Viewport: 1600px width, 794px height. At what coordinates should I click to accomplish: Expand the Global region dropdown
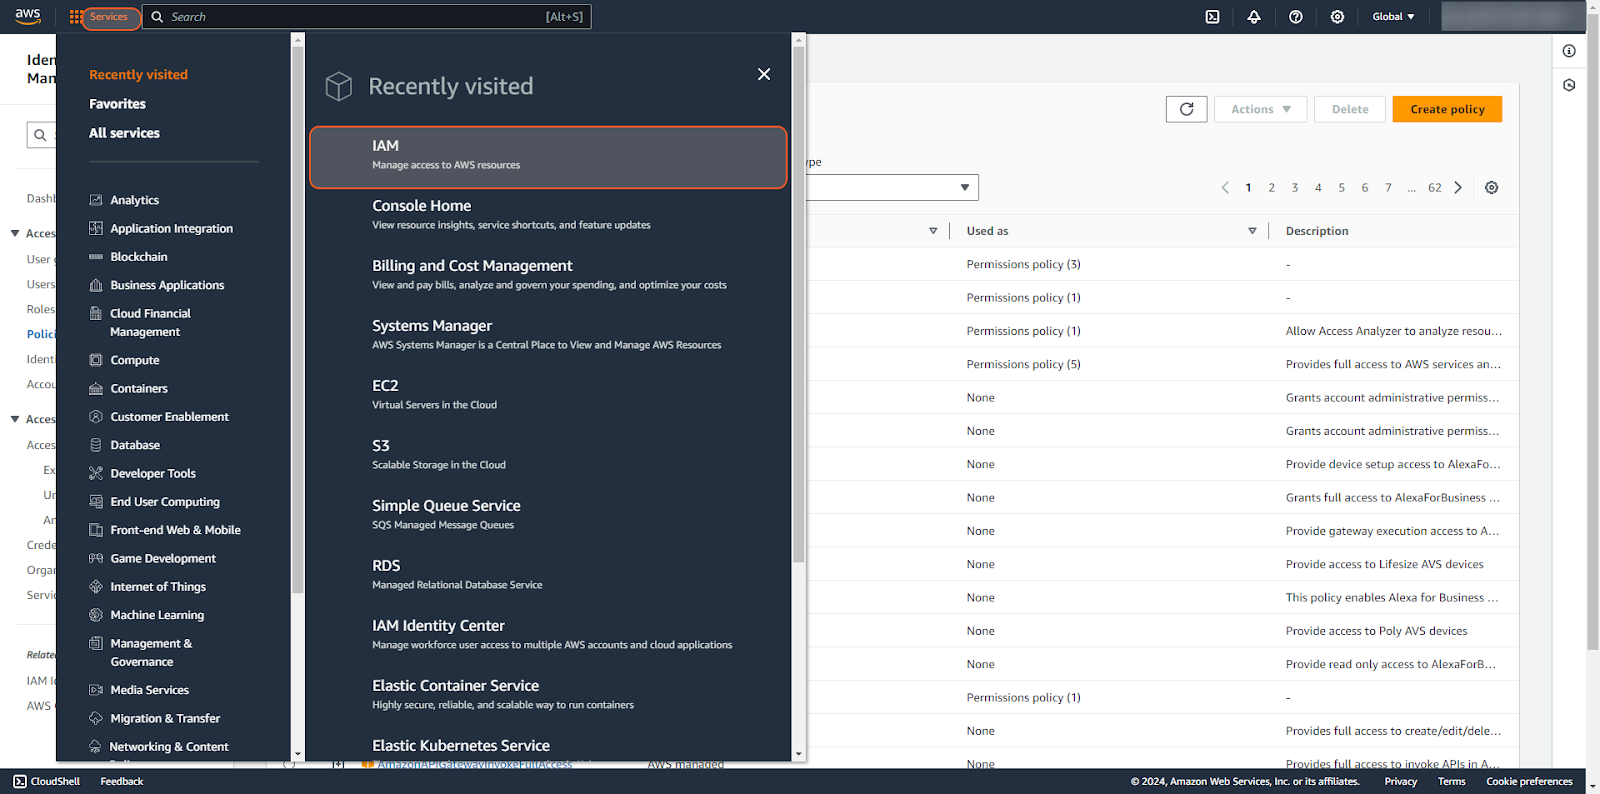pyautogui.click(x=1393, y=17)
